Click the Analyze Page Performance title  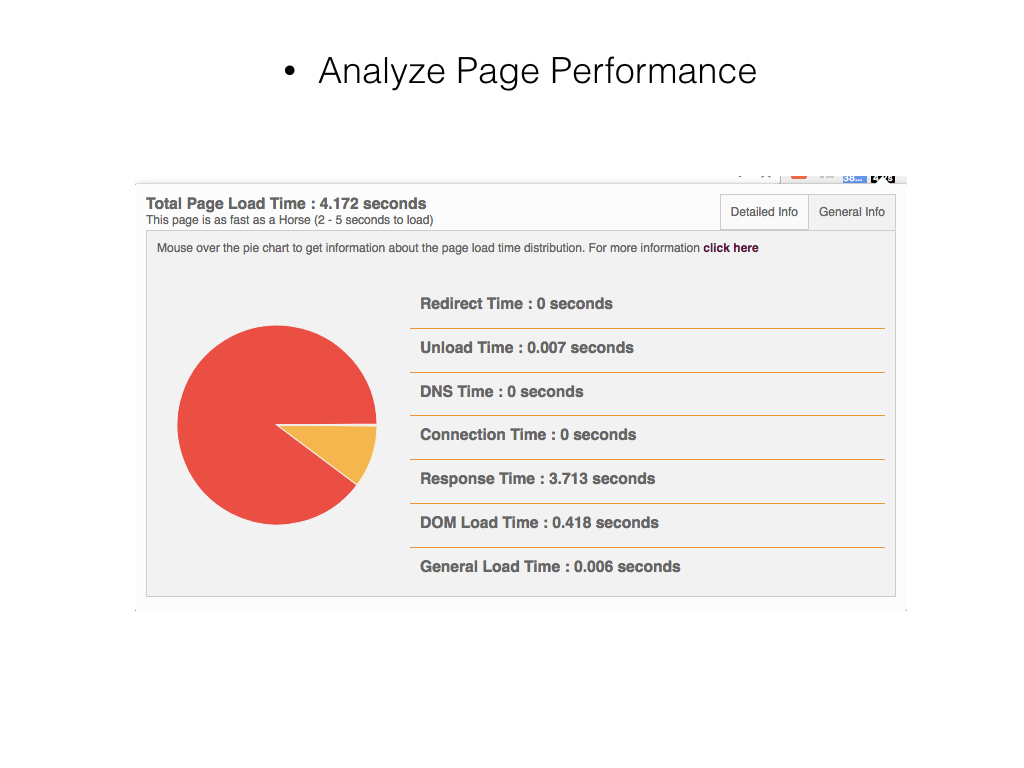click(x=537, y=71)
